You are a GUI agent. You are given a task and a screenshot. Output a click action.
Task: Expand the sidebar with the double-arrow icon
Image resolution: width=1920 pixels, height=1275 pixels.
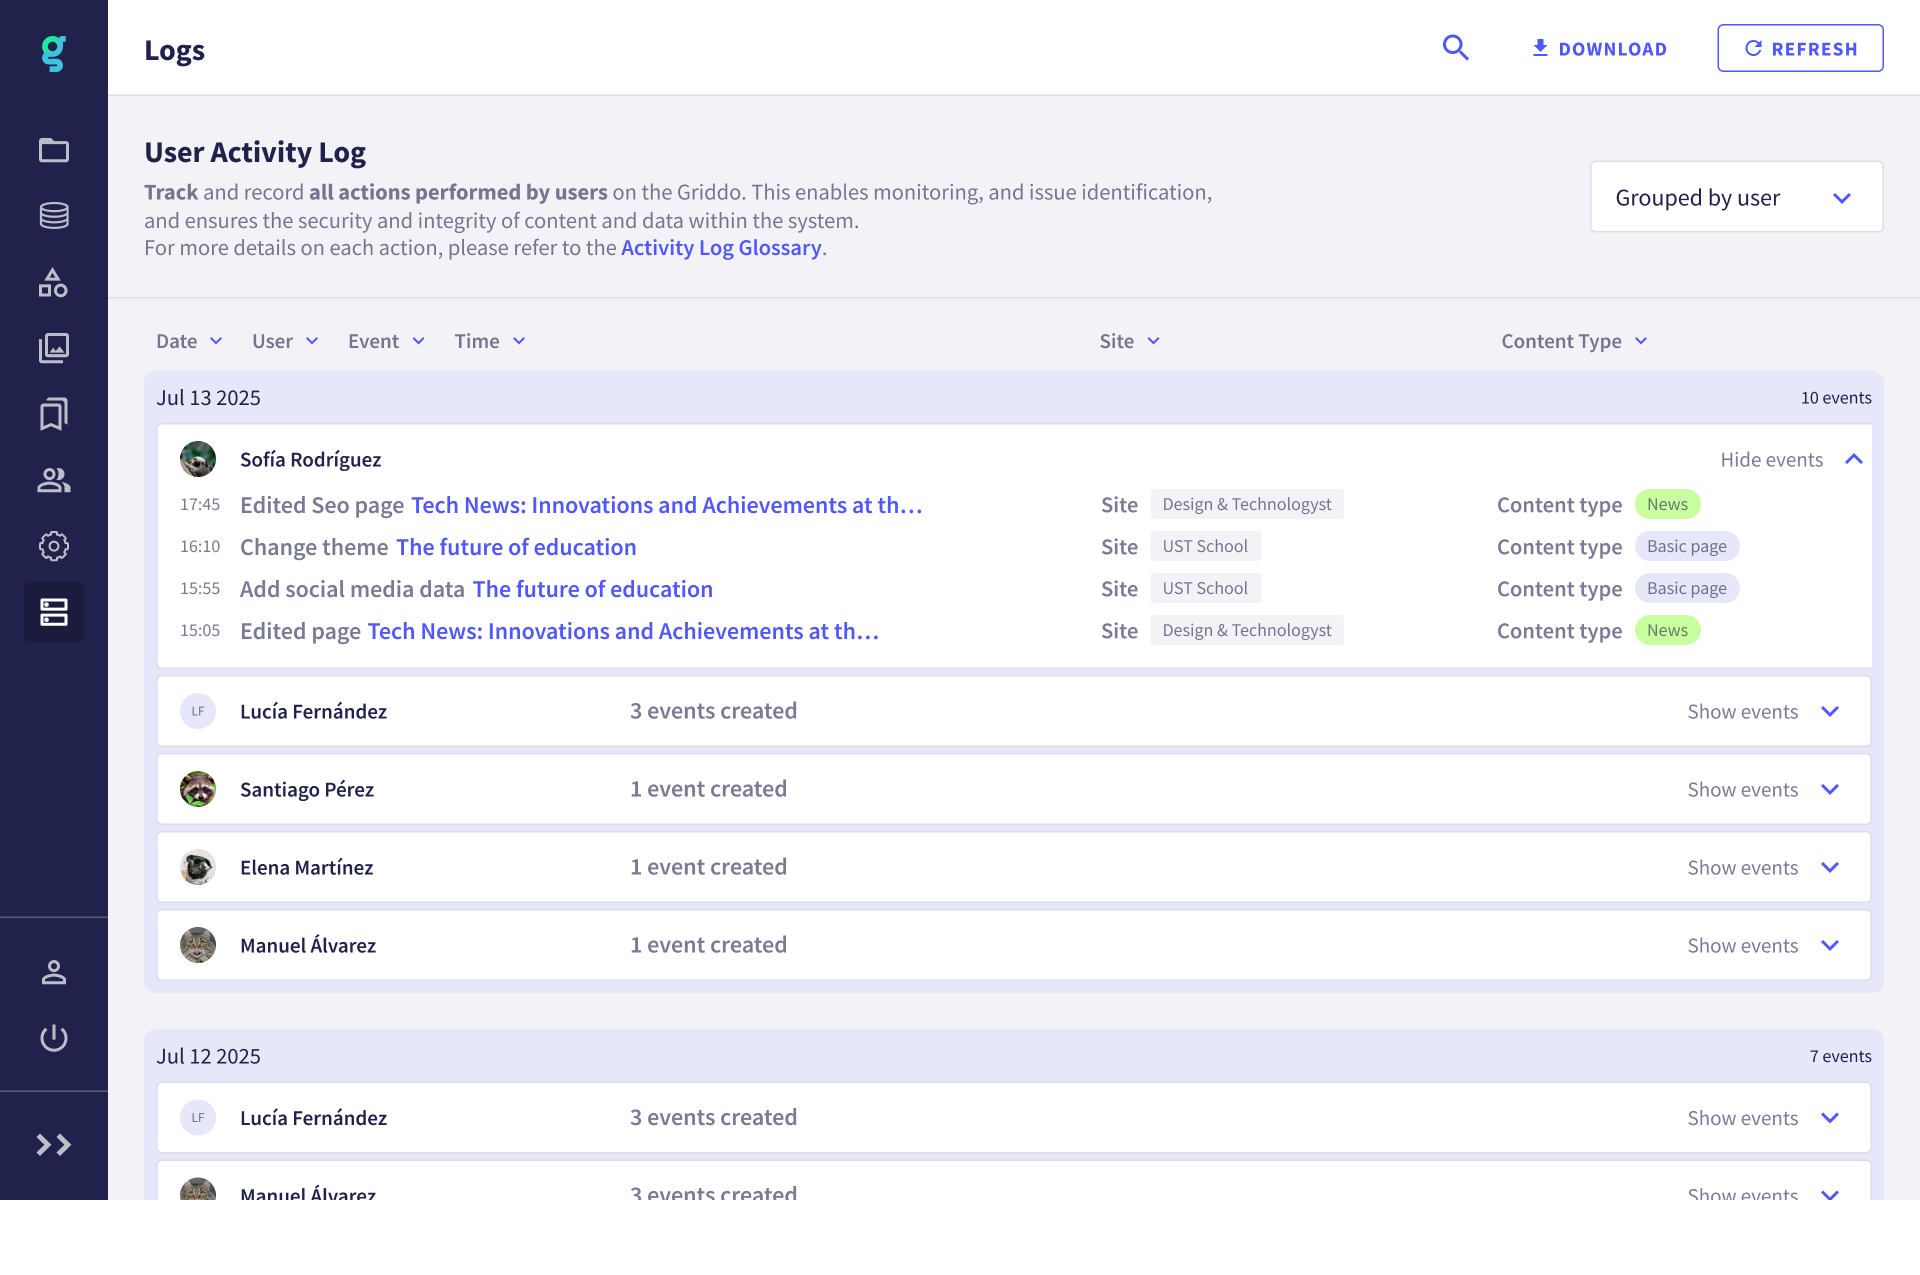point(54,1145)
